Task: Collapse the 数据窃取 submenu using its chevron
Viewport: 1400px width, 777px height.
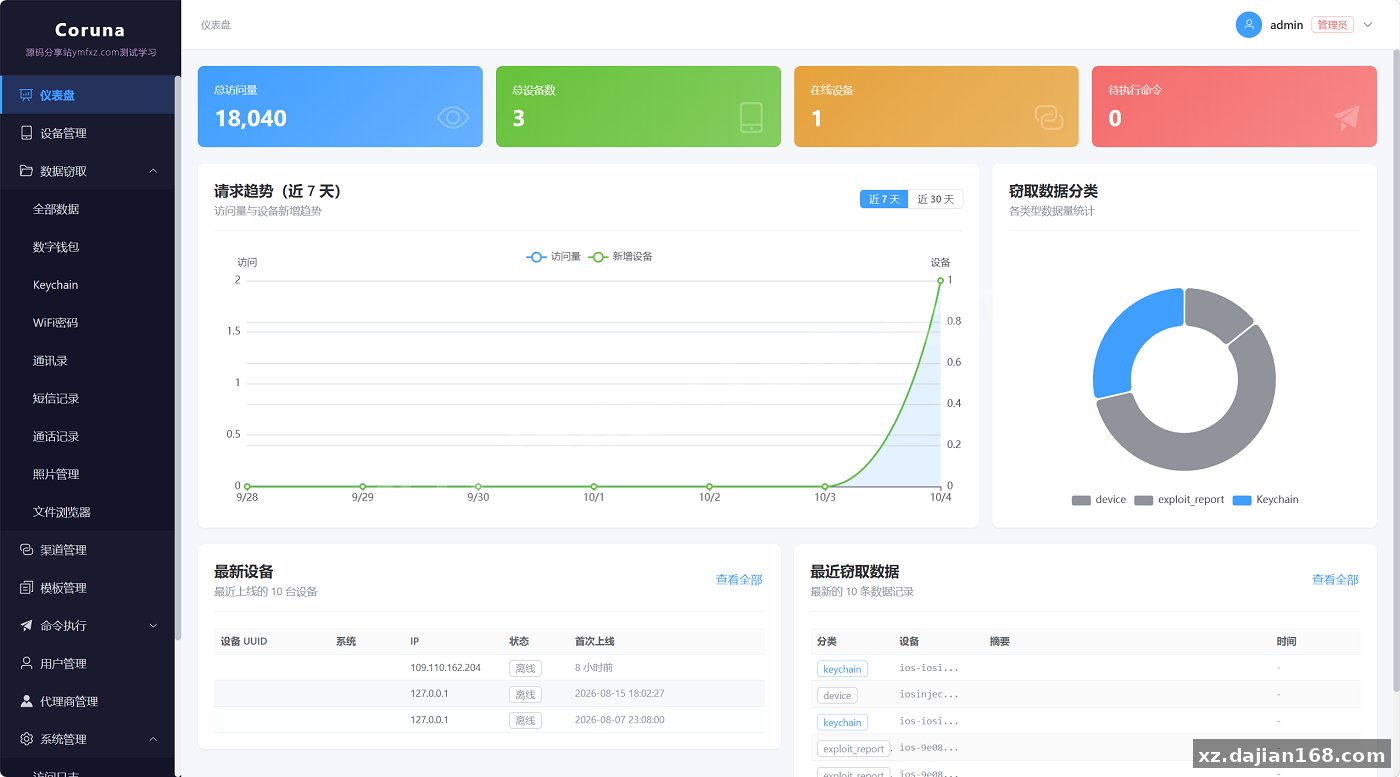Action: [x=153, y=171]
